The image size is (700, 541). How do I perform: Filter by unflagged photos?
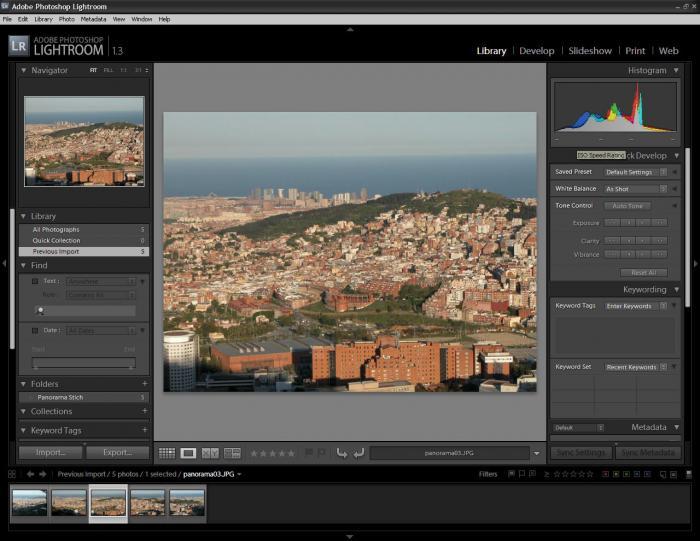pos(522,474)
